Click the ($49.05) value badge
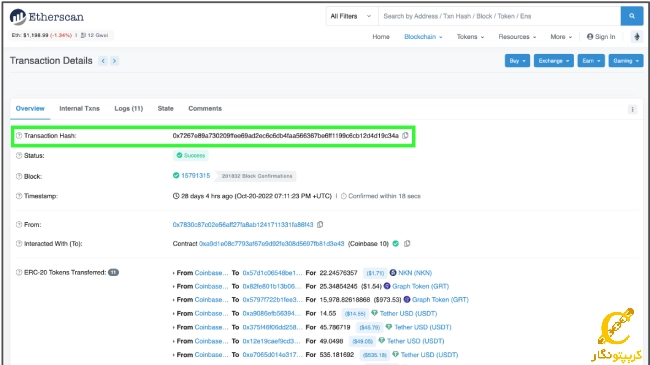Image resolution: width=650 pixels, height=365 pixels. pos(362,341)
